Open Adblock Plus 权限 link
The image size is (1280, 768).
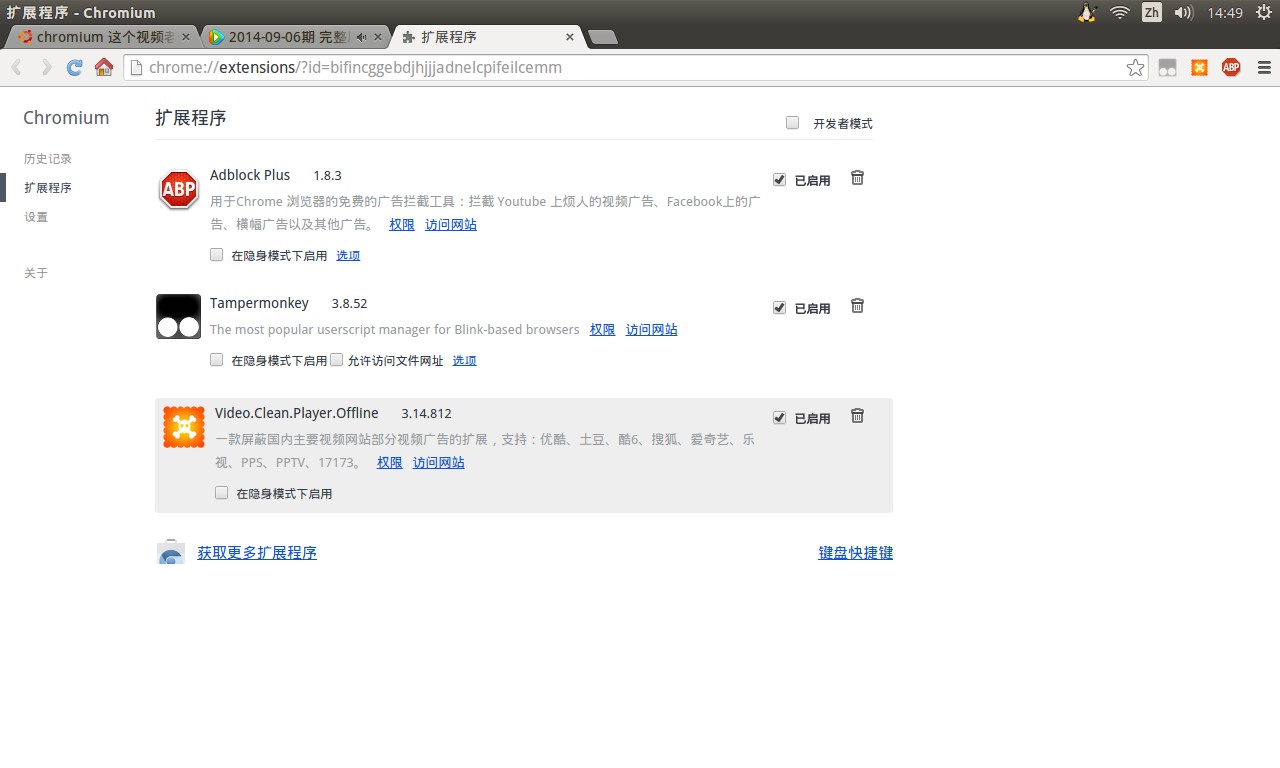[402, 225]
